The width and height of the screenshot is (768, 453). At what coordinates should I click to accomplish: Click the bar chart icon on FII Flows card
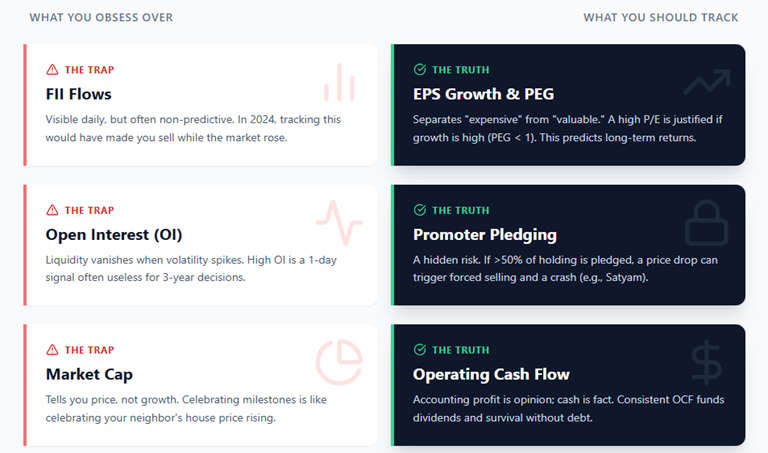coord(339,83)
